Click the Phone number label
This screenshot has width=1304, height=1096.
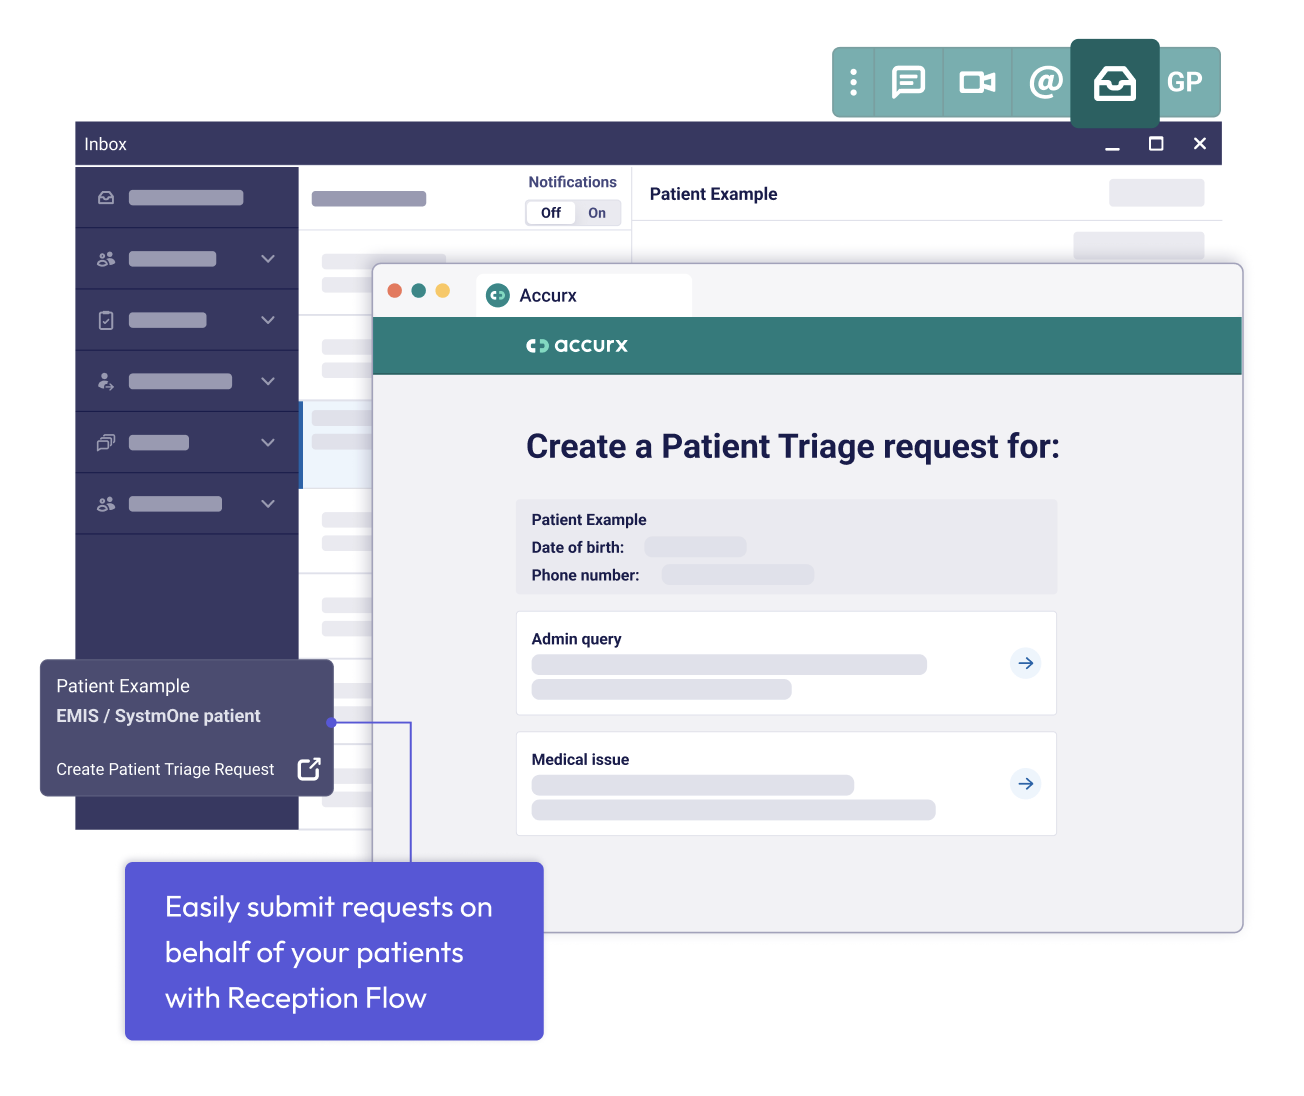[585, 575]
